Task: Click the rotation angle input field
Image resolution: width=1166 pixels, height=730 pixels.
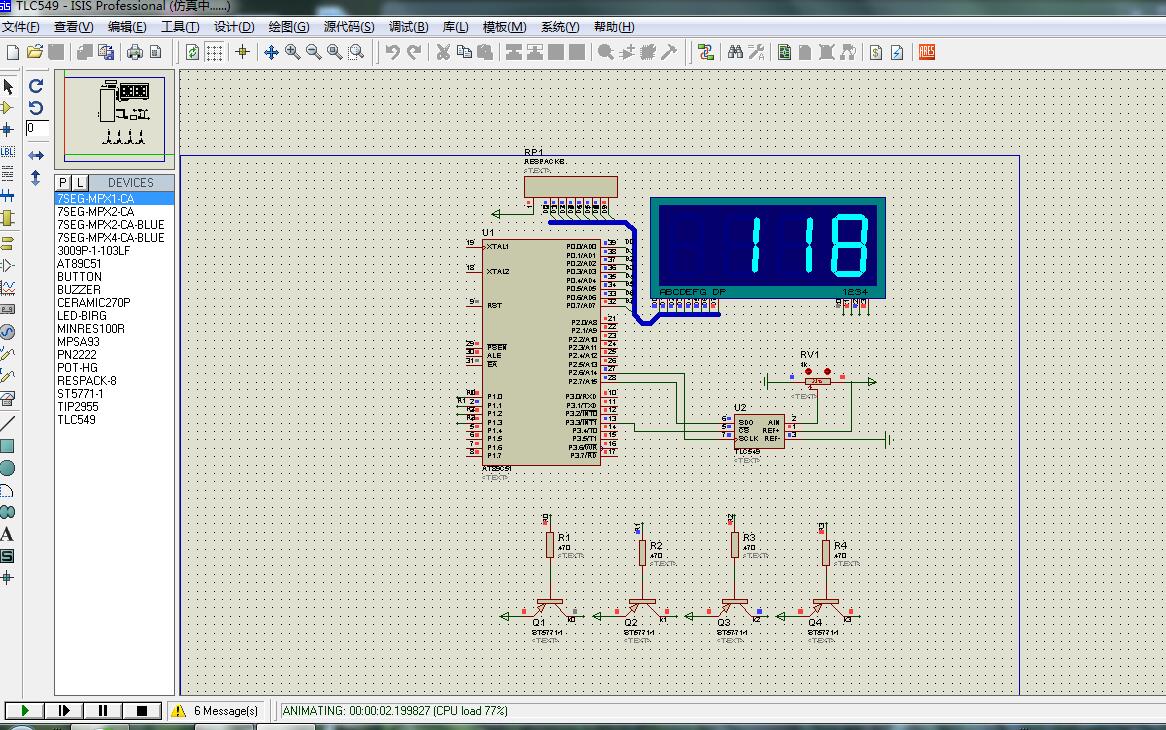Action: coord(37,128)
